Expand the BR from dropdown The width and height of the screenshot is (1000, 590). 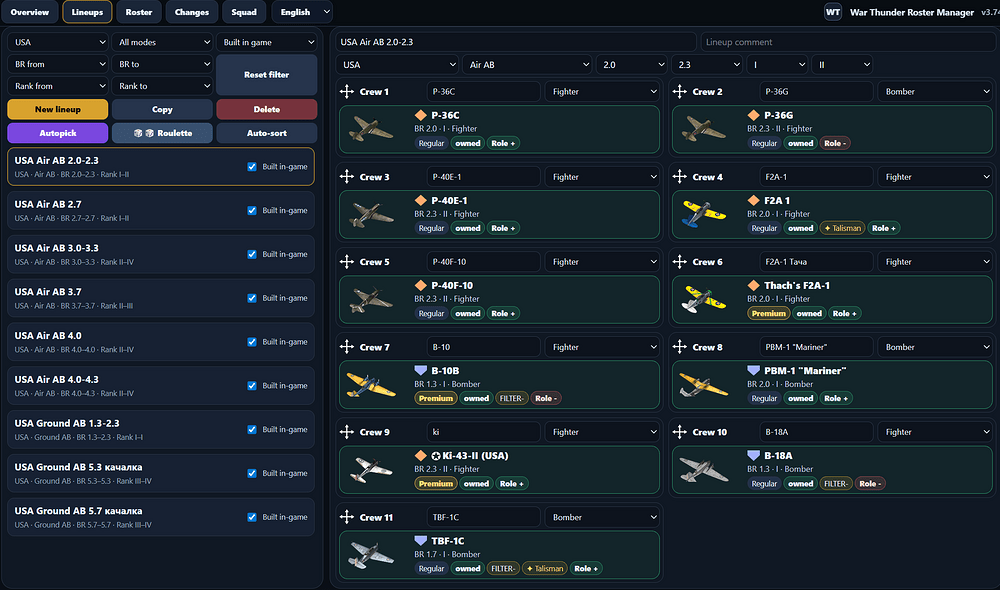click(x=57, y=64)
